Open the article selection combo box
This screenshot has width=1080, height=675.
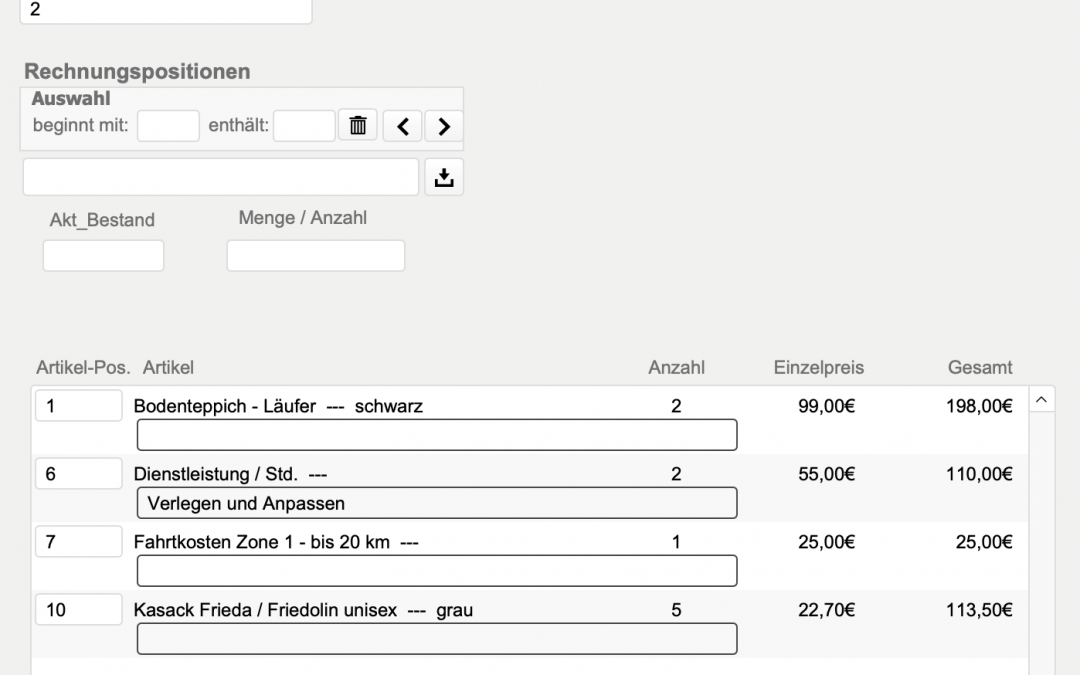point(220,177)
